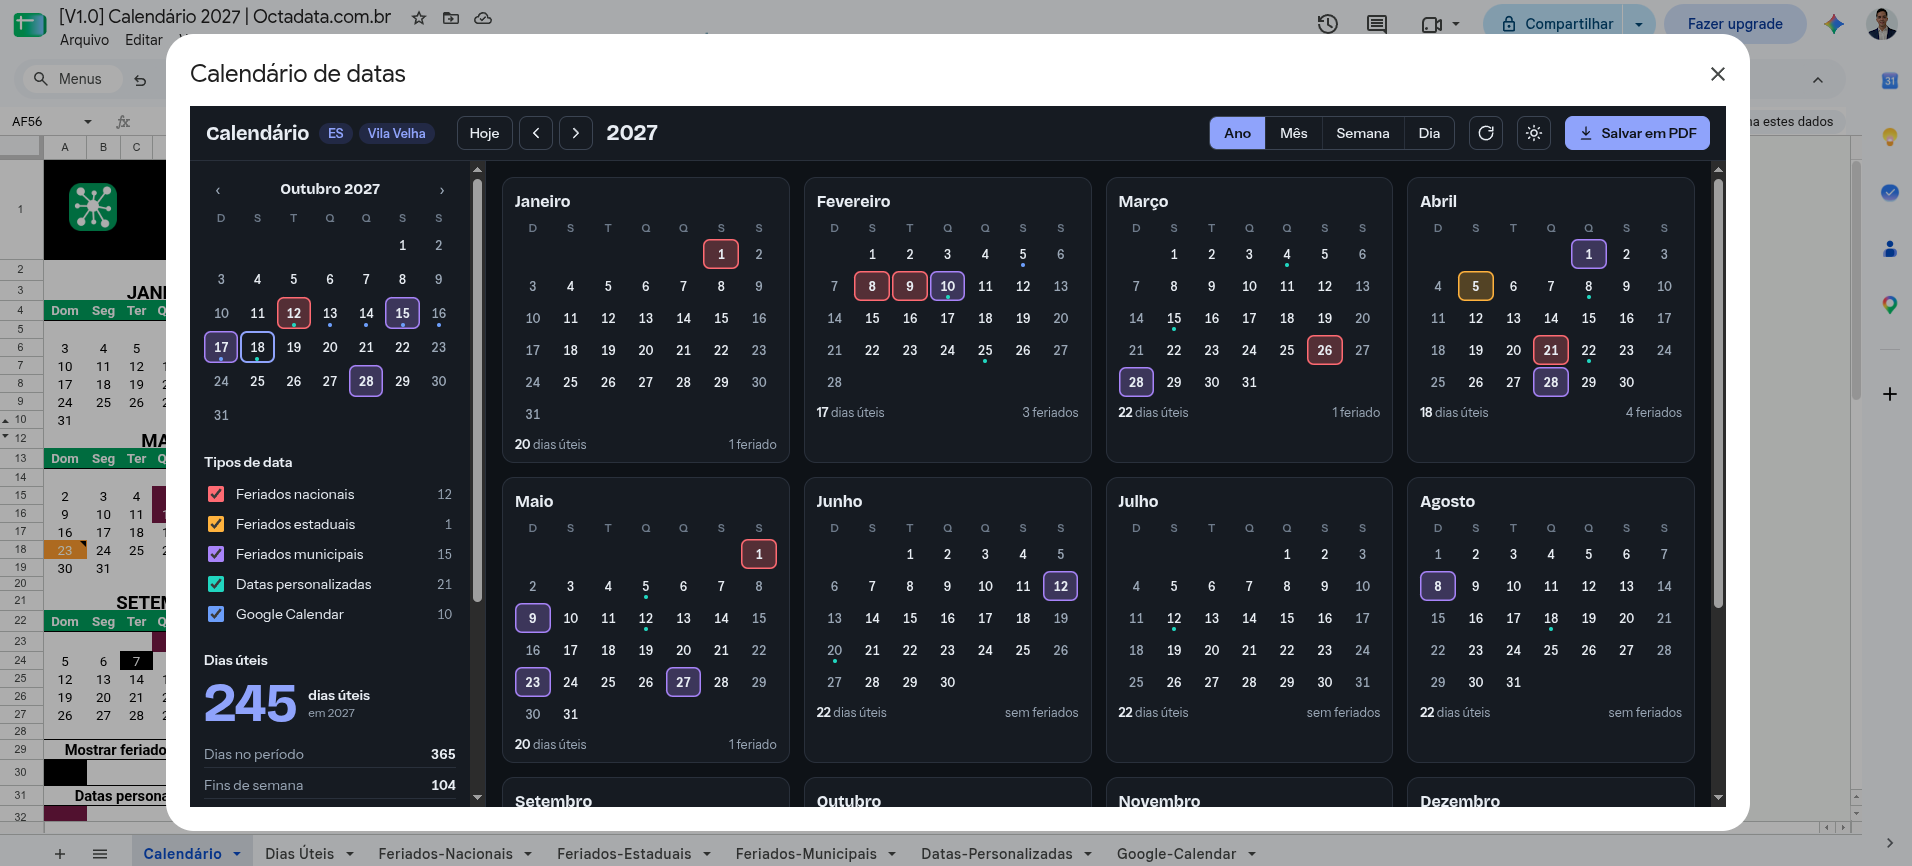Click the Hoje button

pos(484,133)
